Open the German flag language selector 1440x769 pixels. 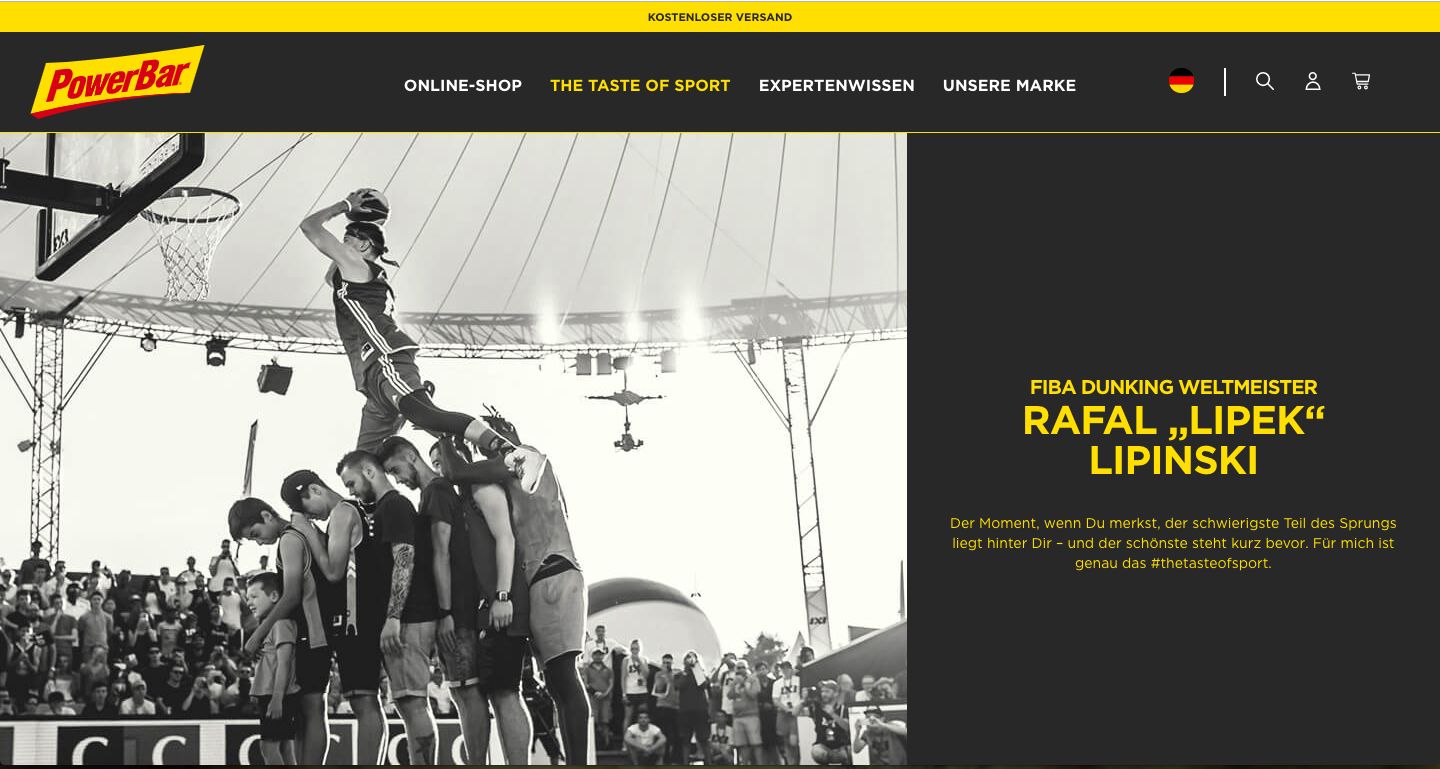[1181, 81]
